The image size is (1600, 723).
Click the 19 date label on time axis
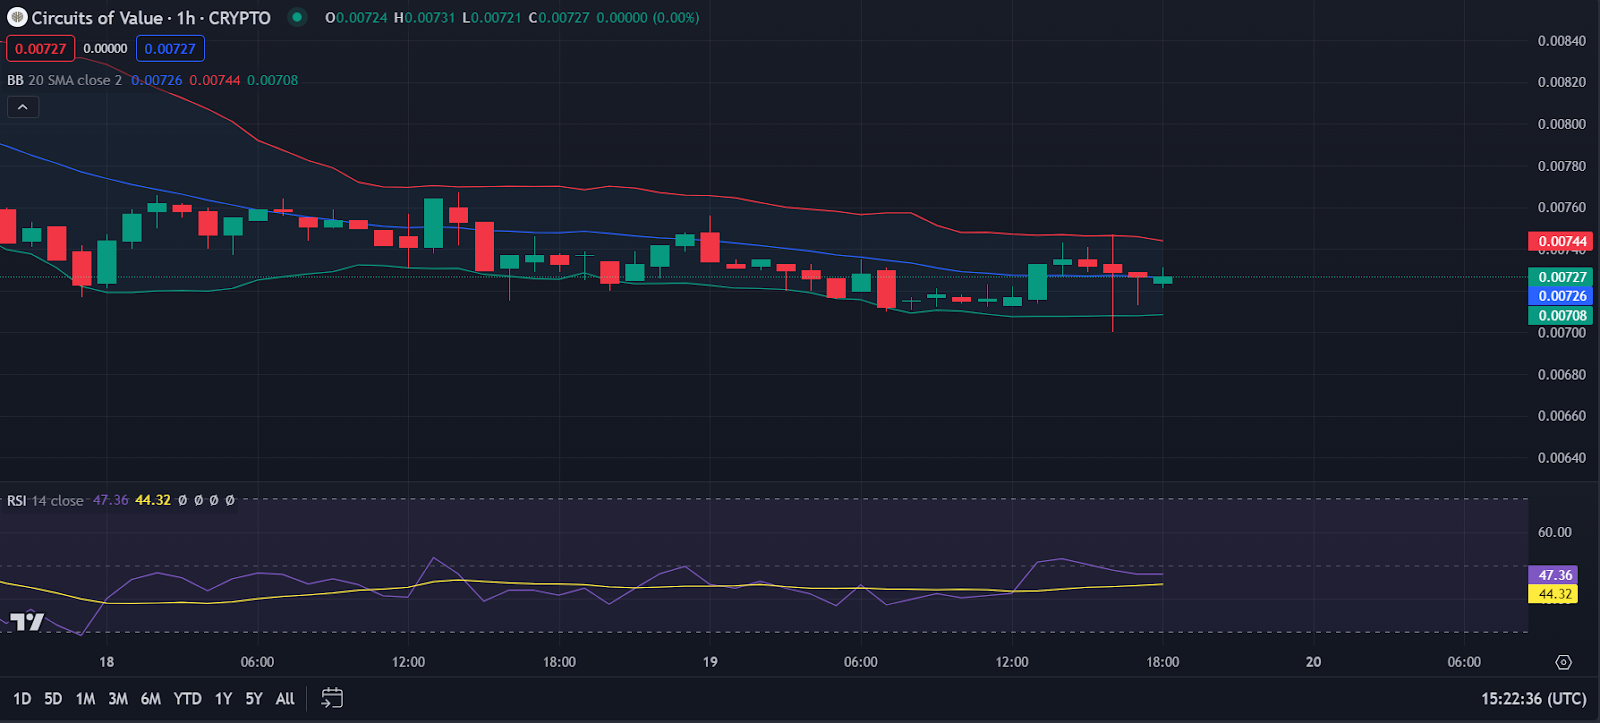pos(710,662)
